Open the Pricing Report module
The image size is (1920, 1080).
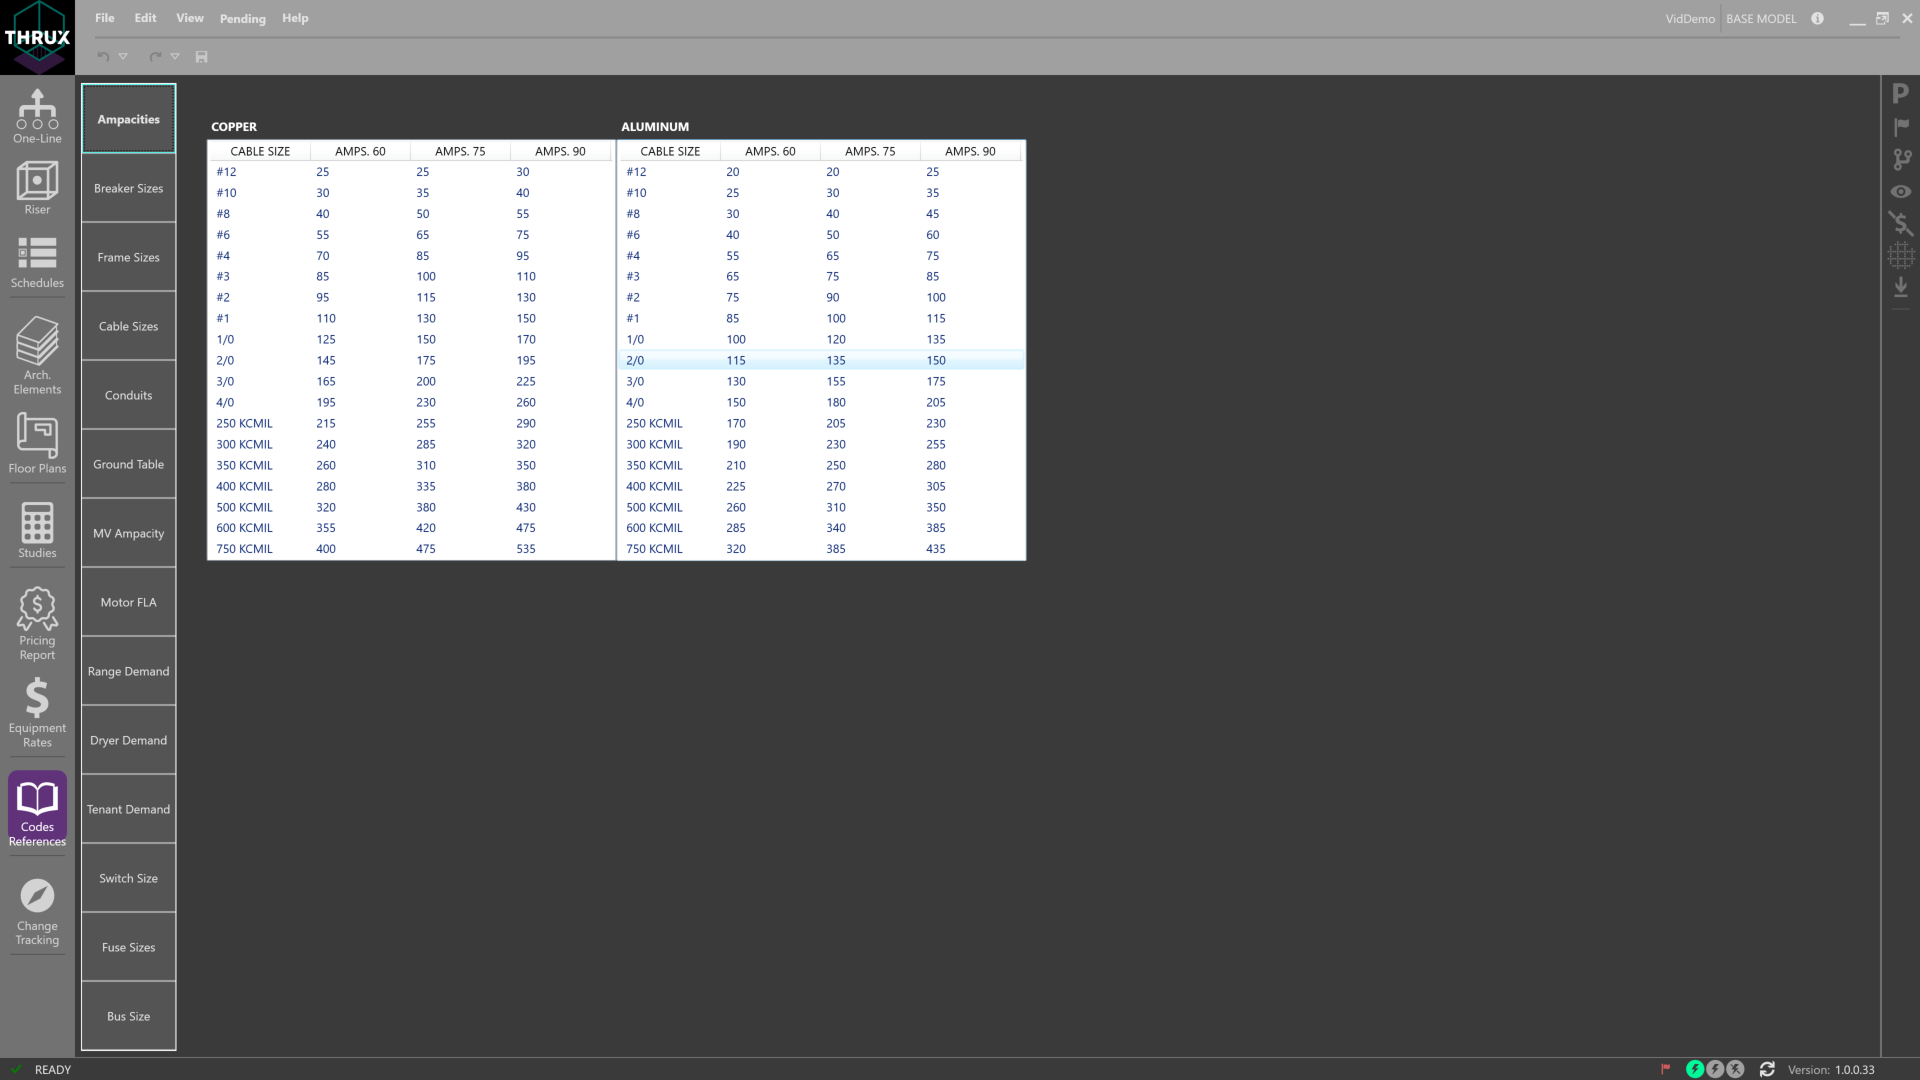point(37,624)
